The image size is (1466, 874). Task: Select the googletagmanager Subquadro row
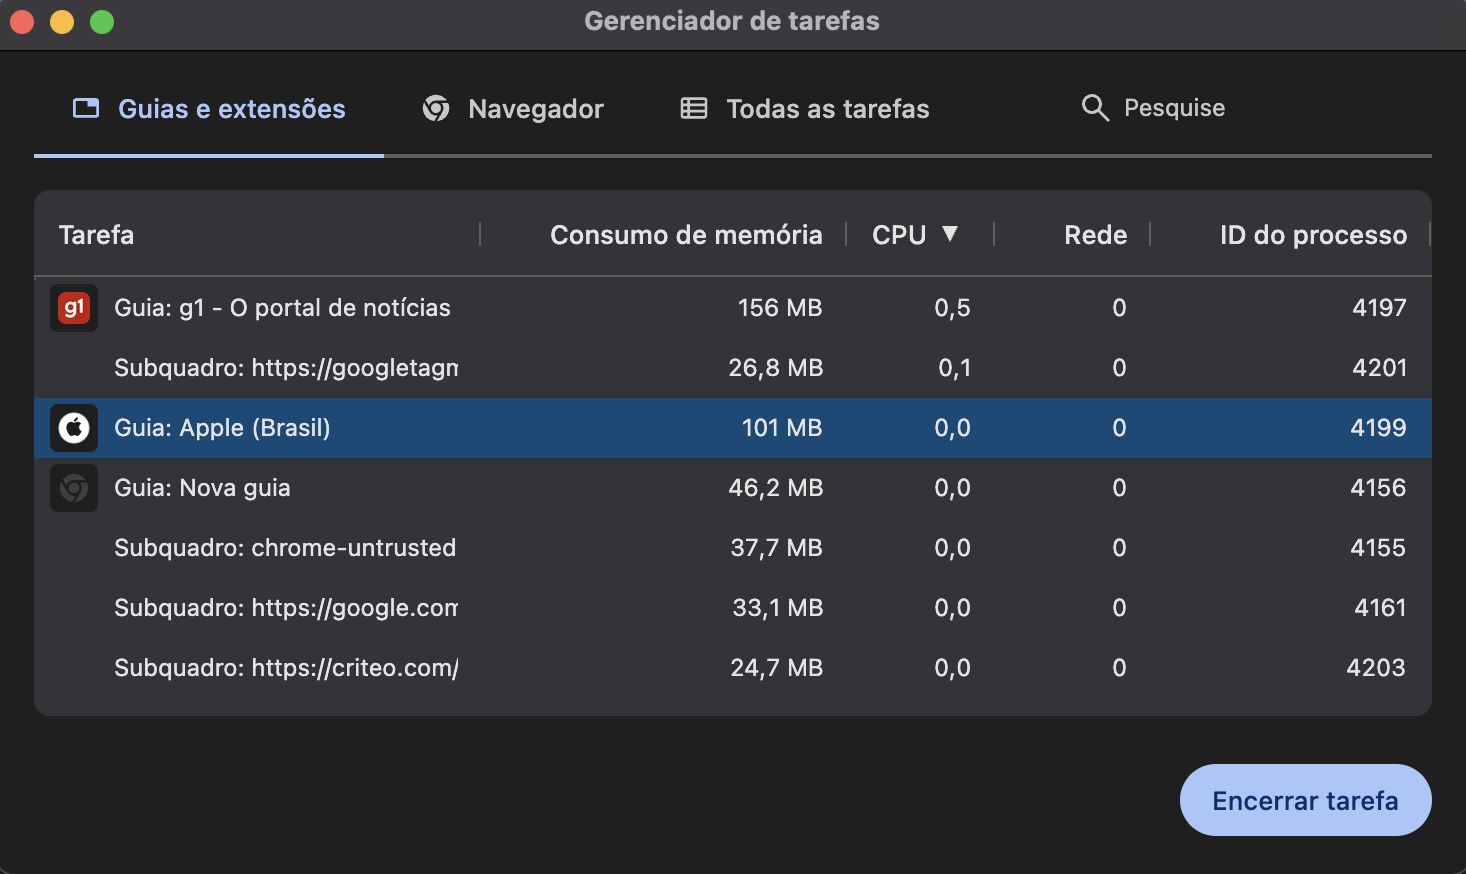pos(286,368)
